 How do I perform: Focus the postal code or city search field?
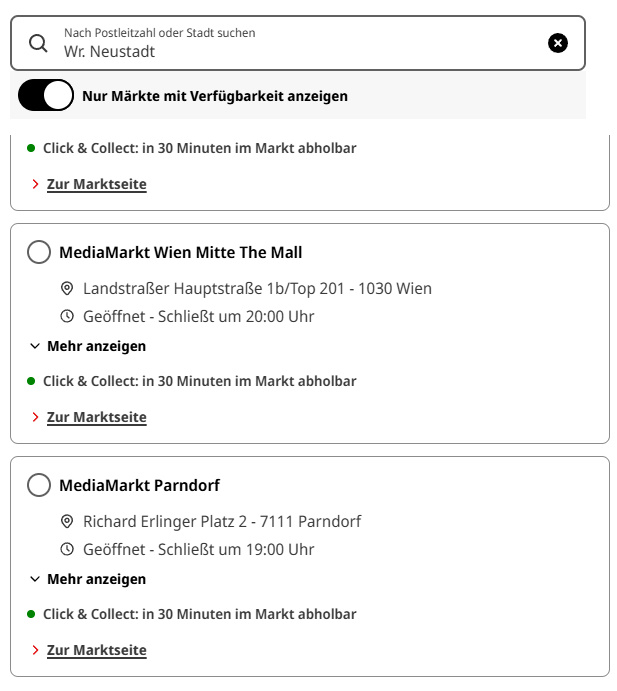tap(298, 43)
